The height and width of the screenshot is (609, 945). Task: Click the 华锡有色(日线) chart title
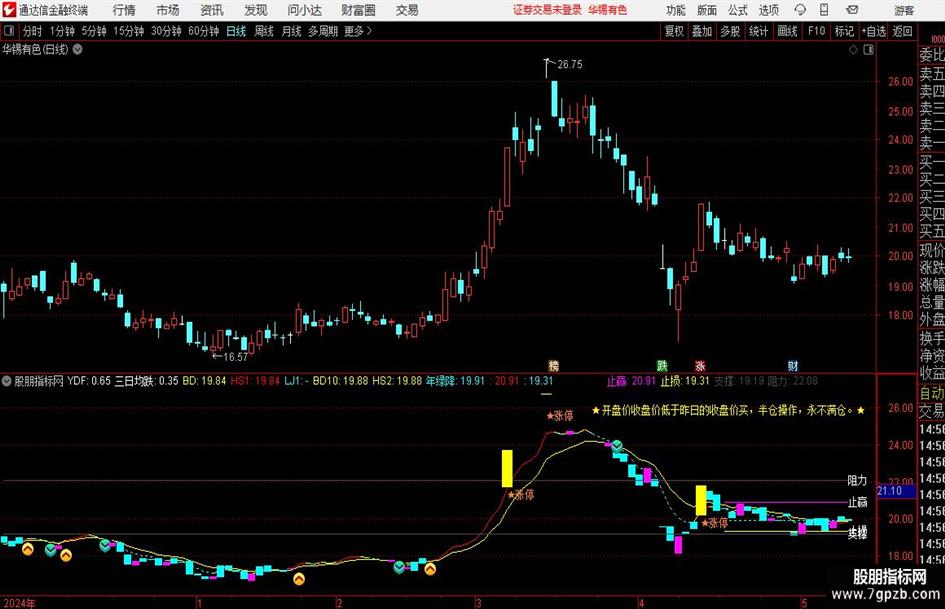tap(35, 49)
